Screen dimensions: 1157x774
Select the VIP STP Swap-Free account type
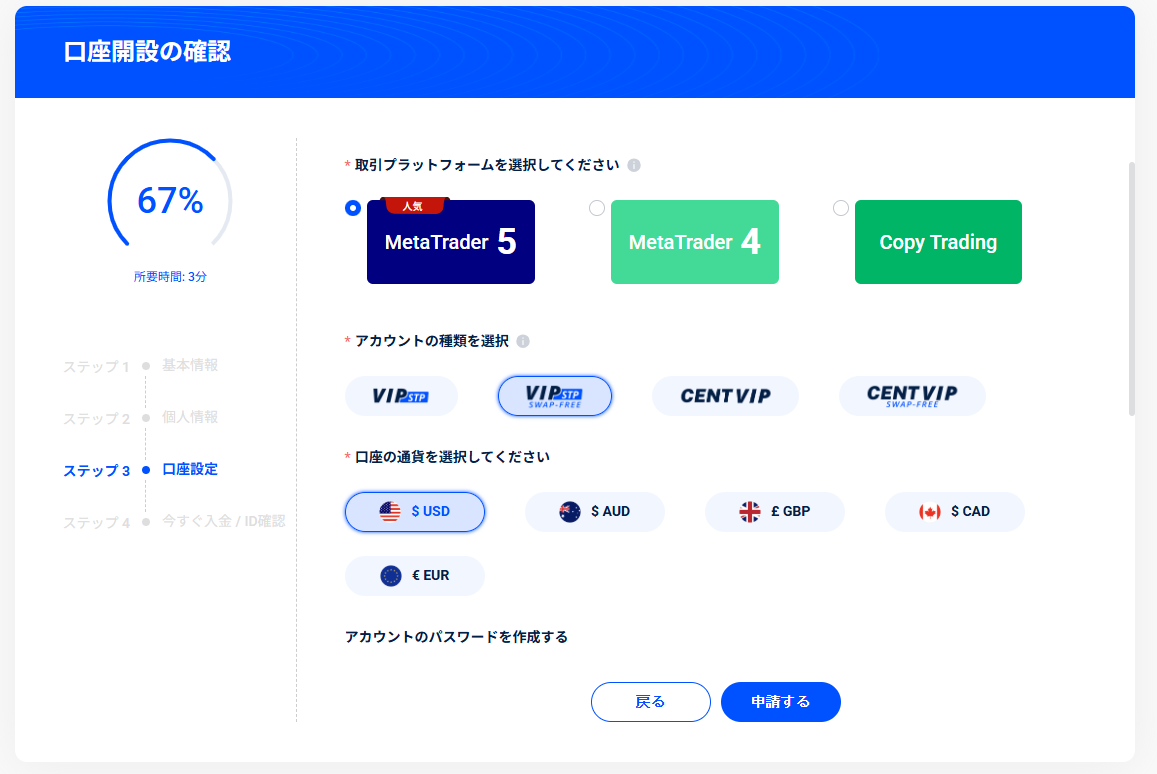click(555, 396)
